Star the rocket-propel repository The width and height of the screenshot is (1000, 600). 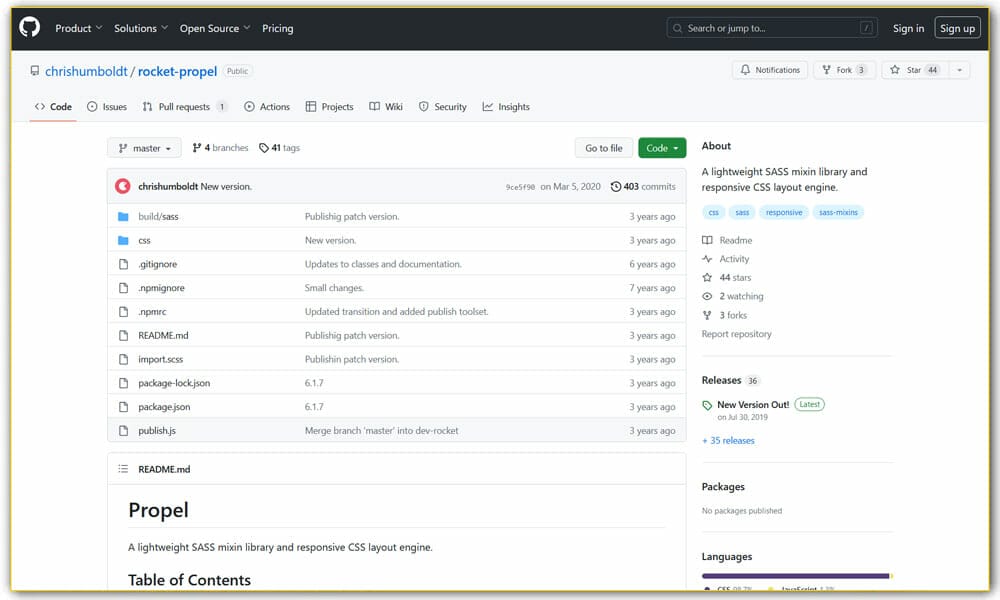pos(912,70)
